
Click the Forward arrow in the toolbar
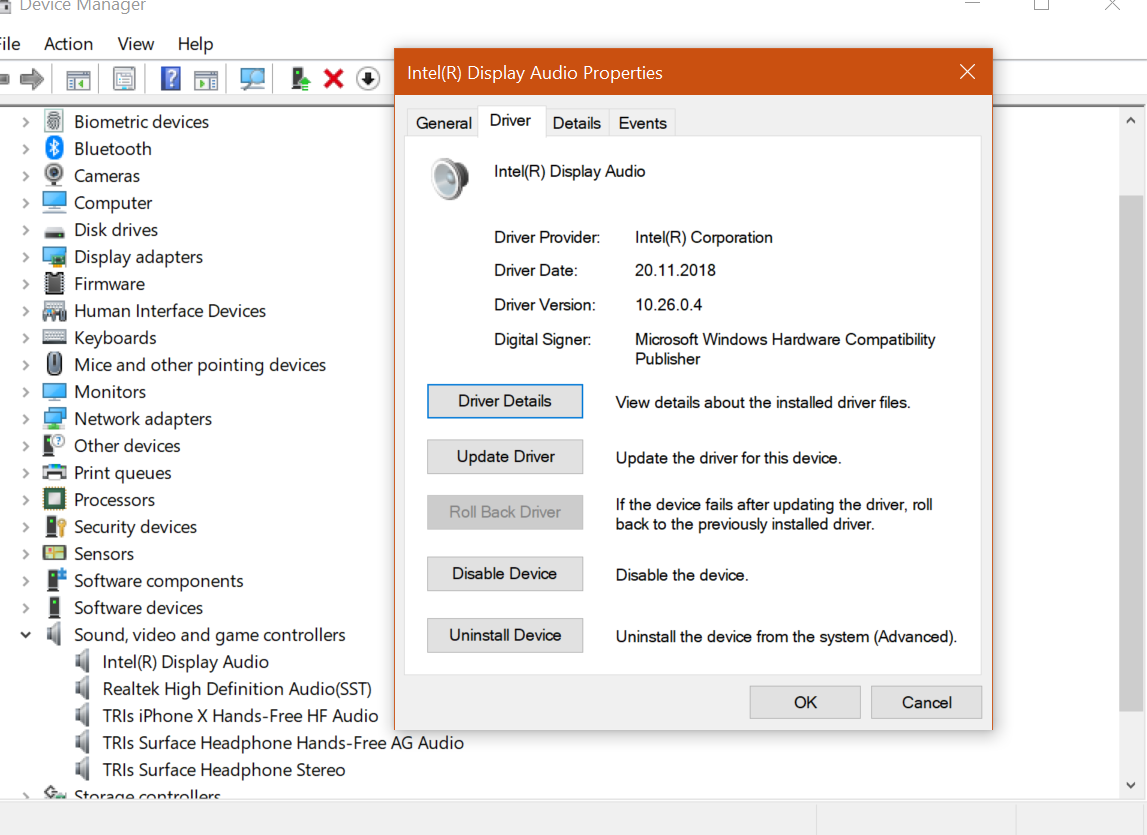(x=31, y=79)
